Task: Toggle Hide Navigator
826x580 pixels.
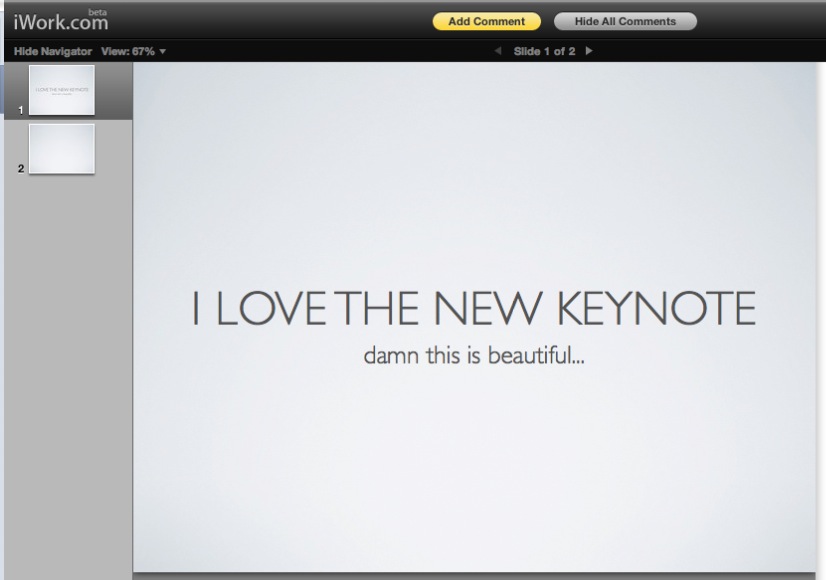Action: (x=53, y=51)
